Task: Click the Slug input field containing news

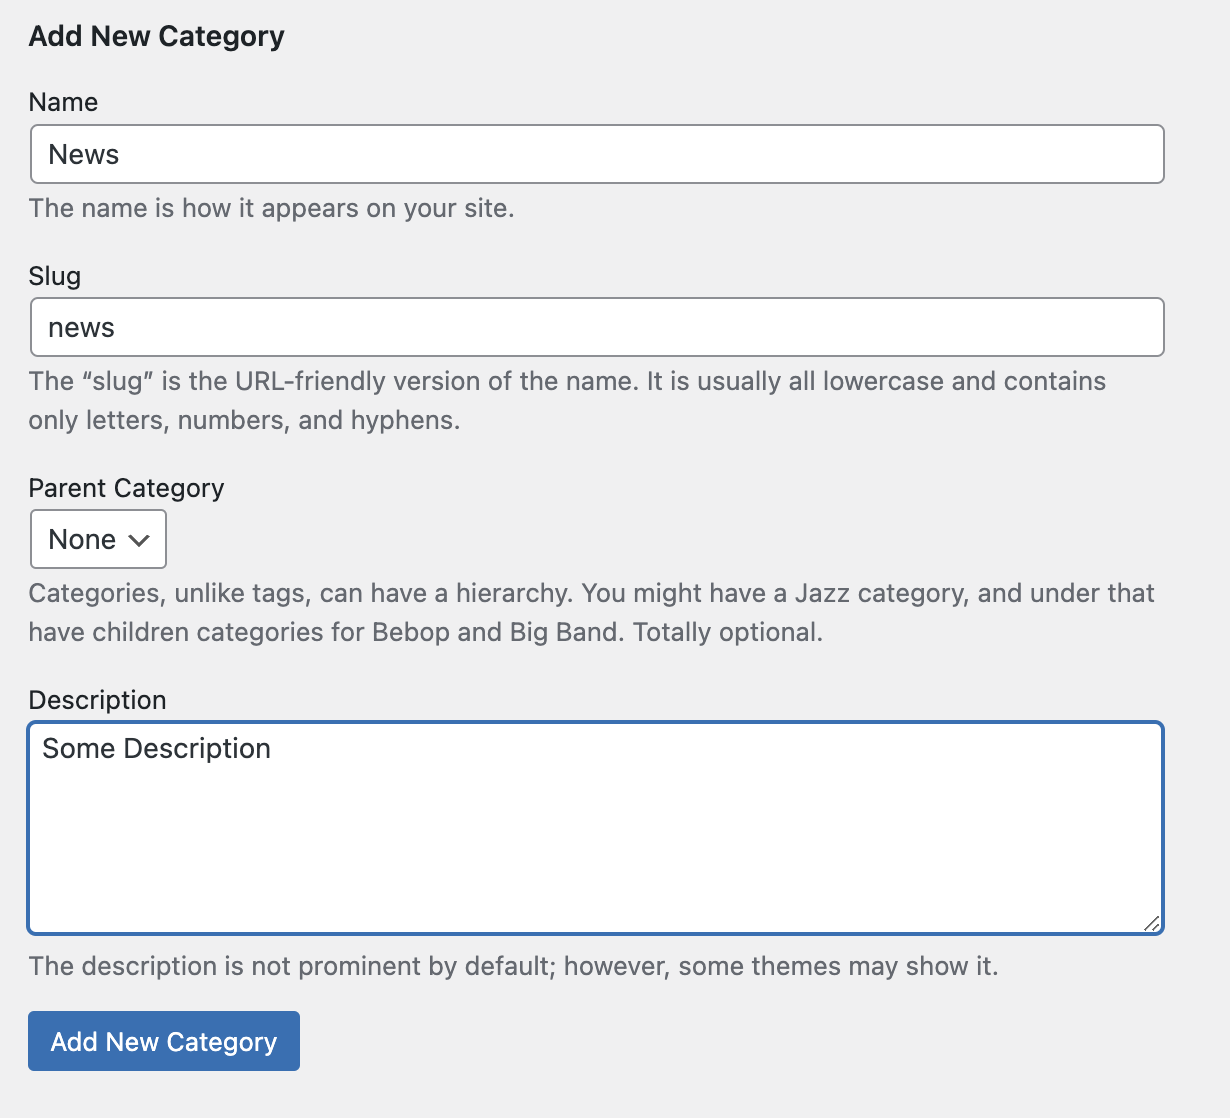Action: pyautogui.click(x=597, y=327)
